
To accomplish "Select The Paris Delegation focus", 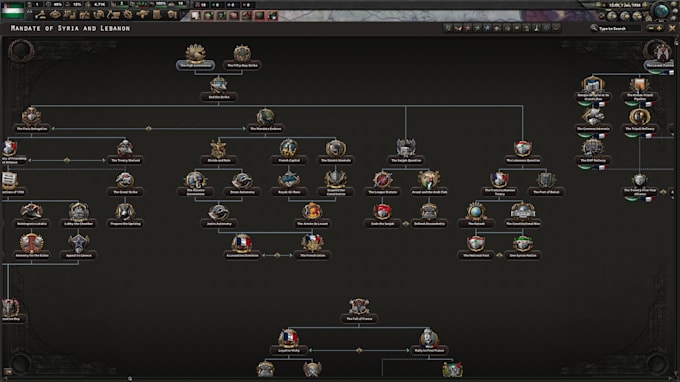I will (x=32, y=120).
